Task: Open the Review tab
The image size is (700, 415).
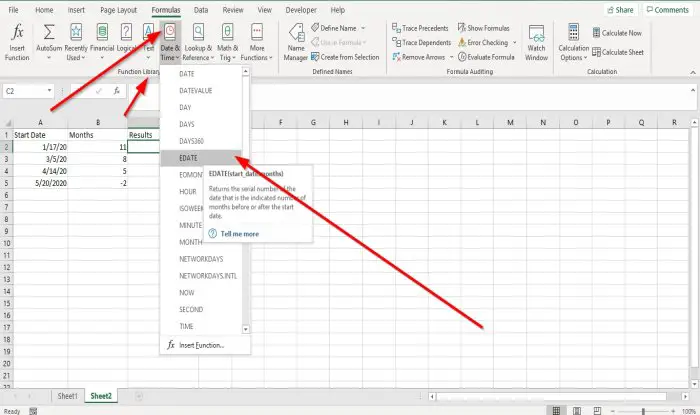Action: pos(233,10)
